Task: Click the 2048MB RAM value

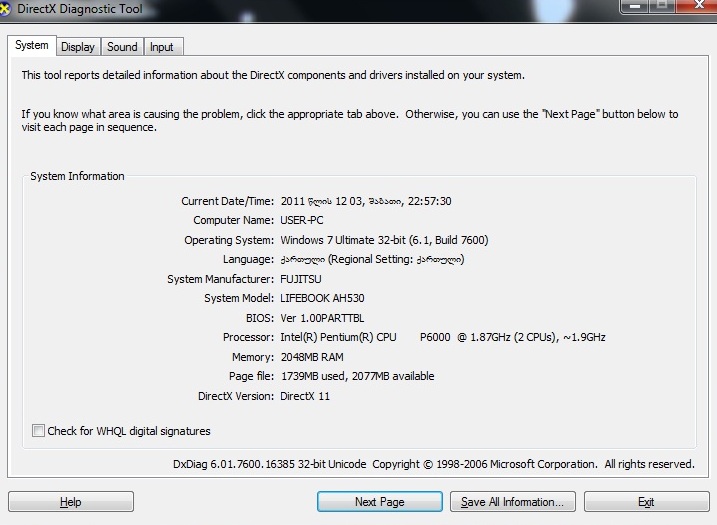Action: pyautogui.click(x=312, y=357)
